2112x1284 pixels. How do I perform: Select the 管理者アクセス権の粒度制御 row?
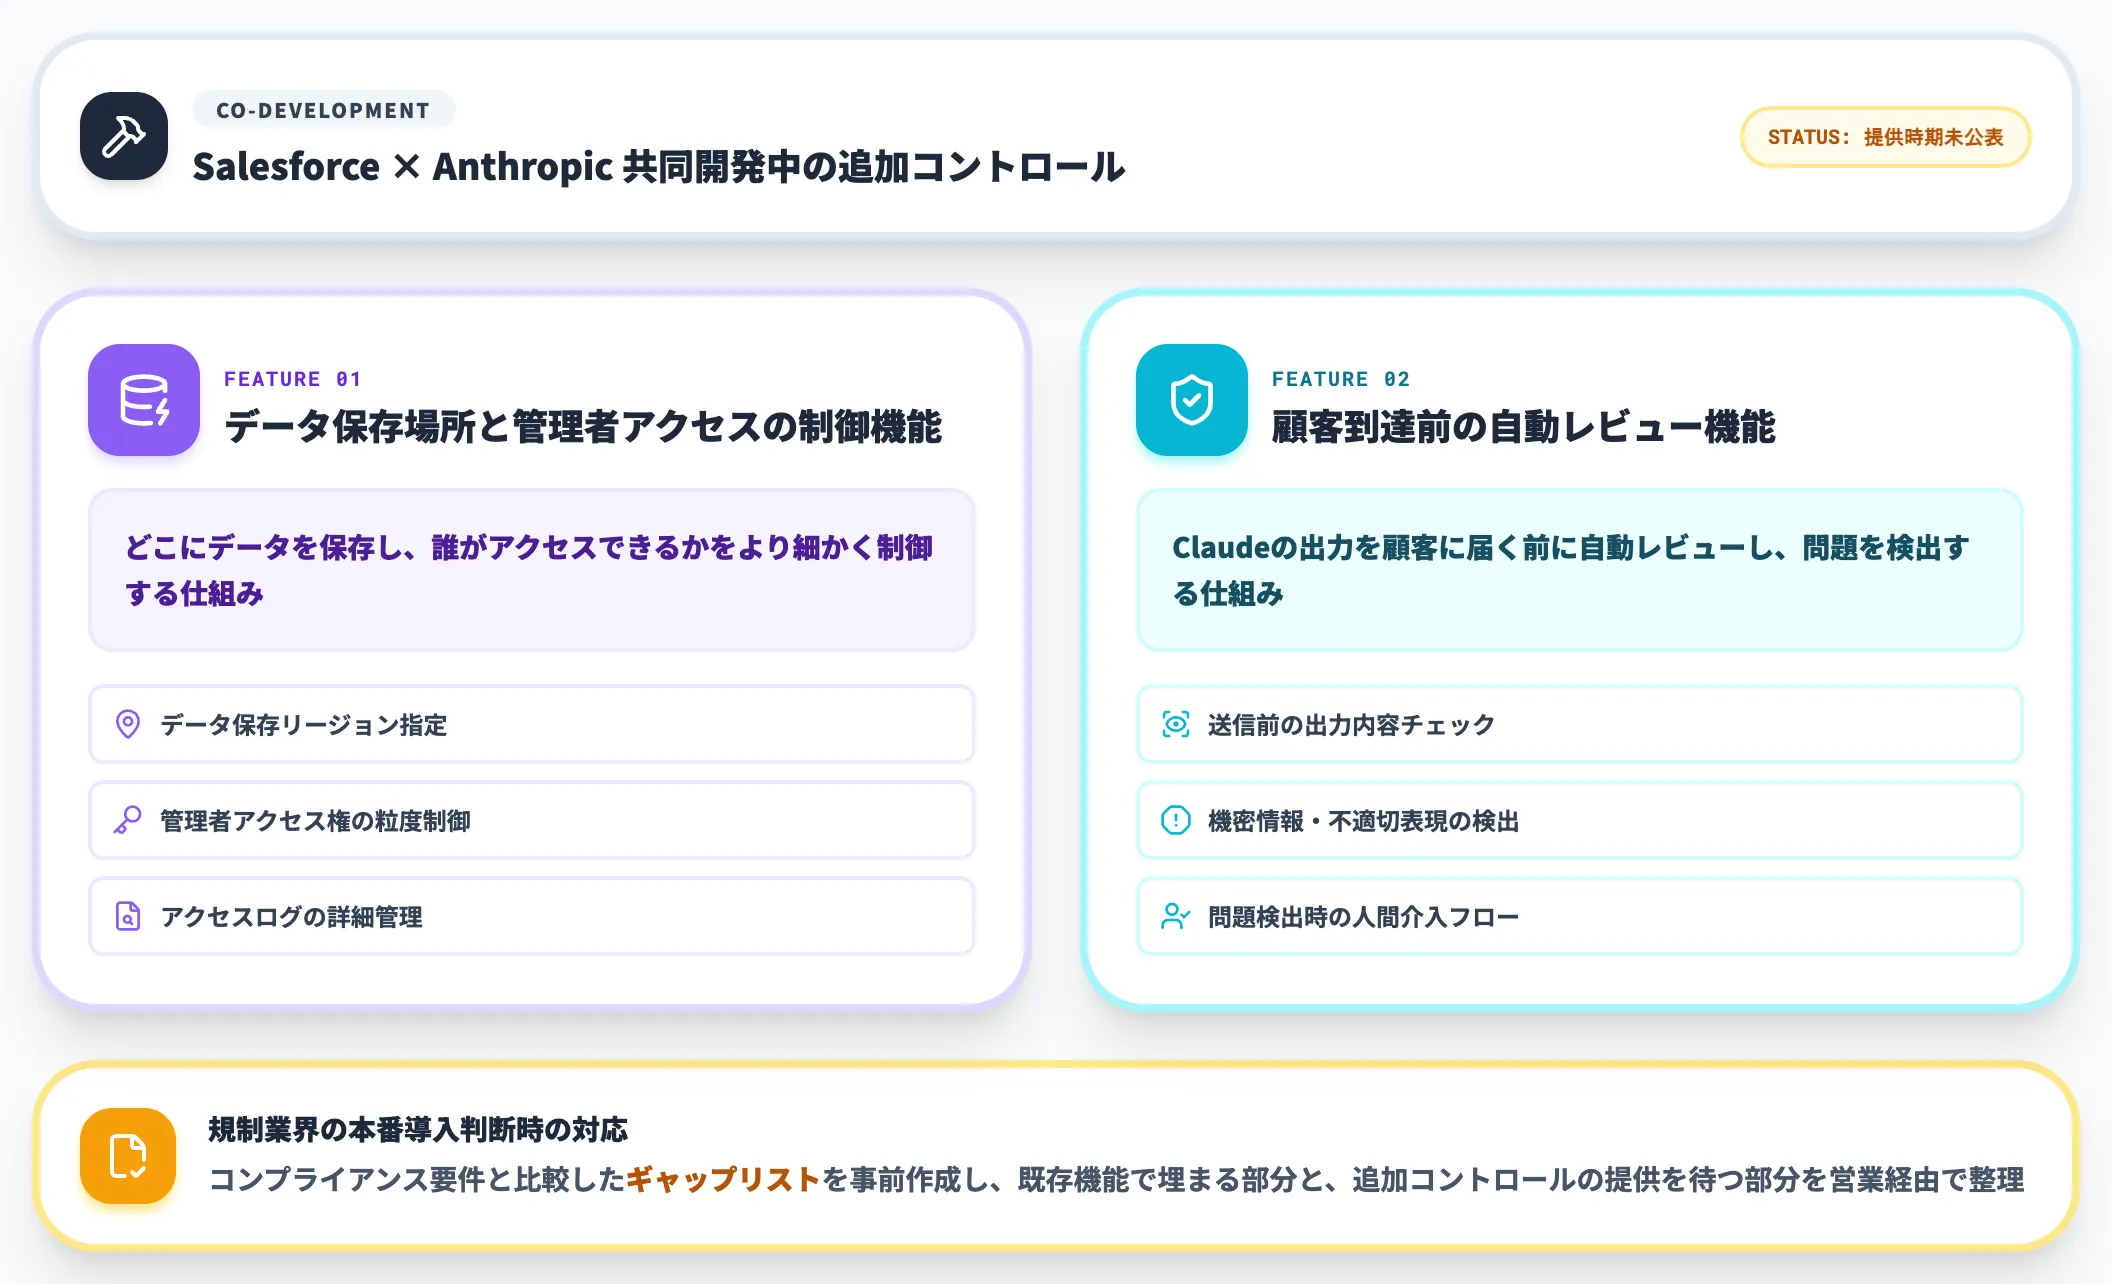tap(532, 820)
